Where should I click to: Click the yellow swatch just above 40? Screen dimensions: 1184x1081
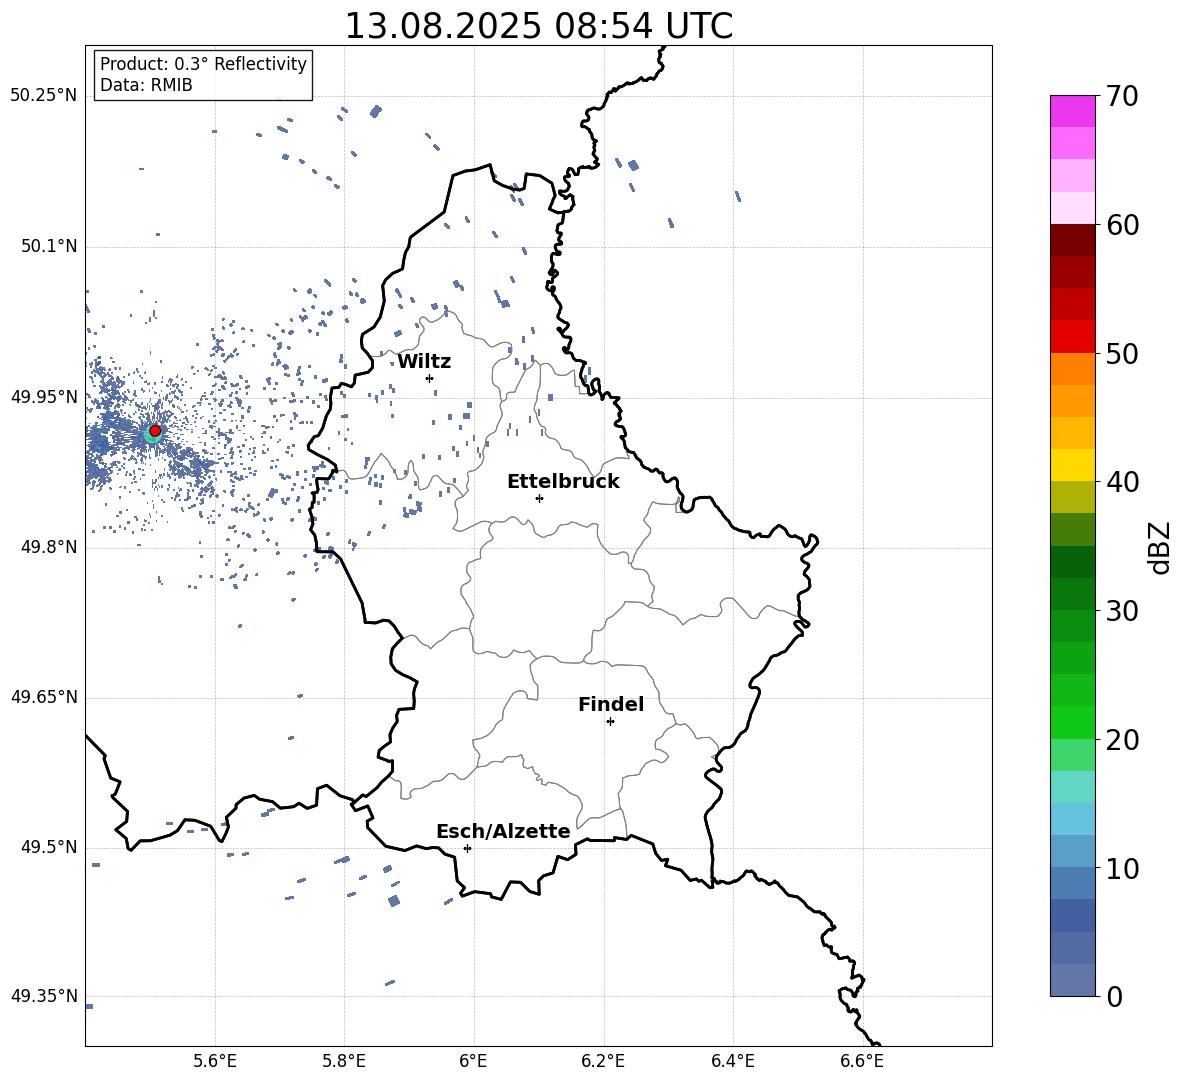click(1072, 465)
